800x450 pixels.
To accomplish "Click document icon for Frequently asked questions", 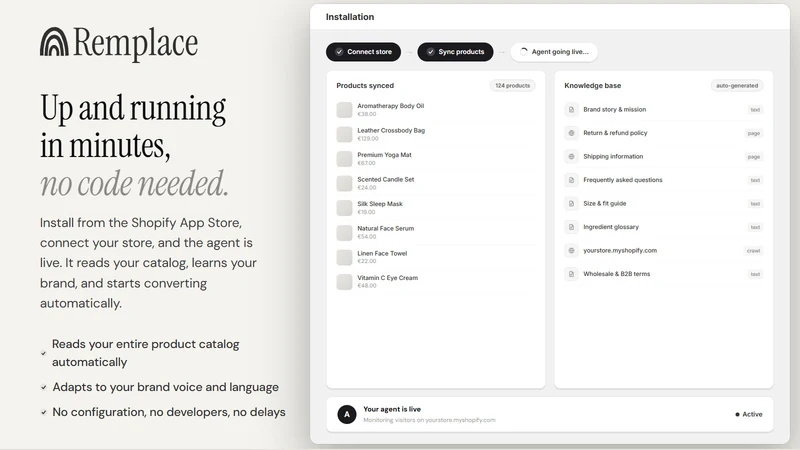I will tap(571, 180).
